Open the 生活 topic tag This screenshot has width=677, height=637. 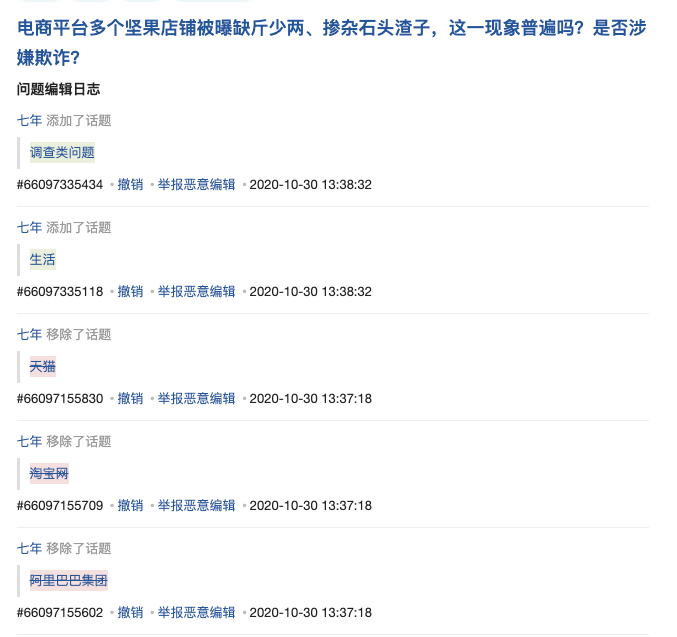43,260
